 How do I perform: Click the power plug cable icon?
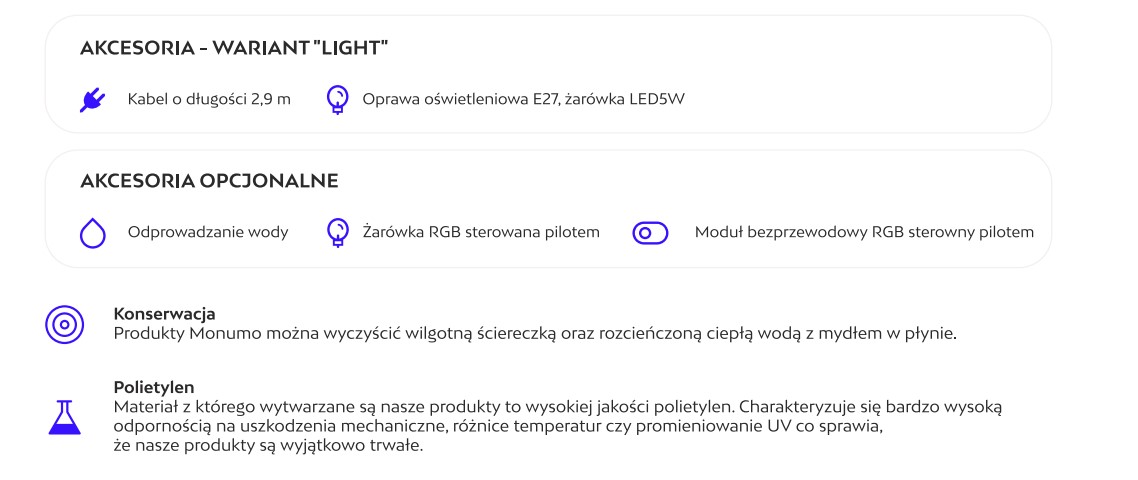pyautogui.click(x=91, y=99)
